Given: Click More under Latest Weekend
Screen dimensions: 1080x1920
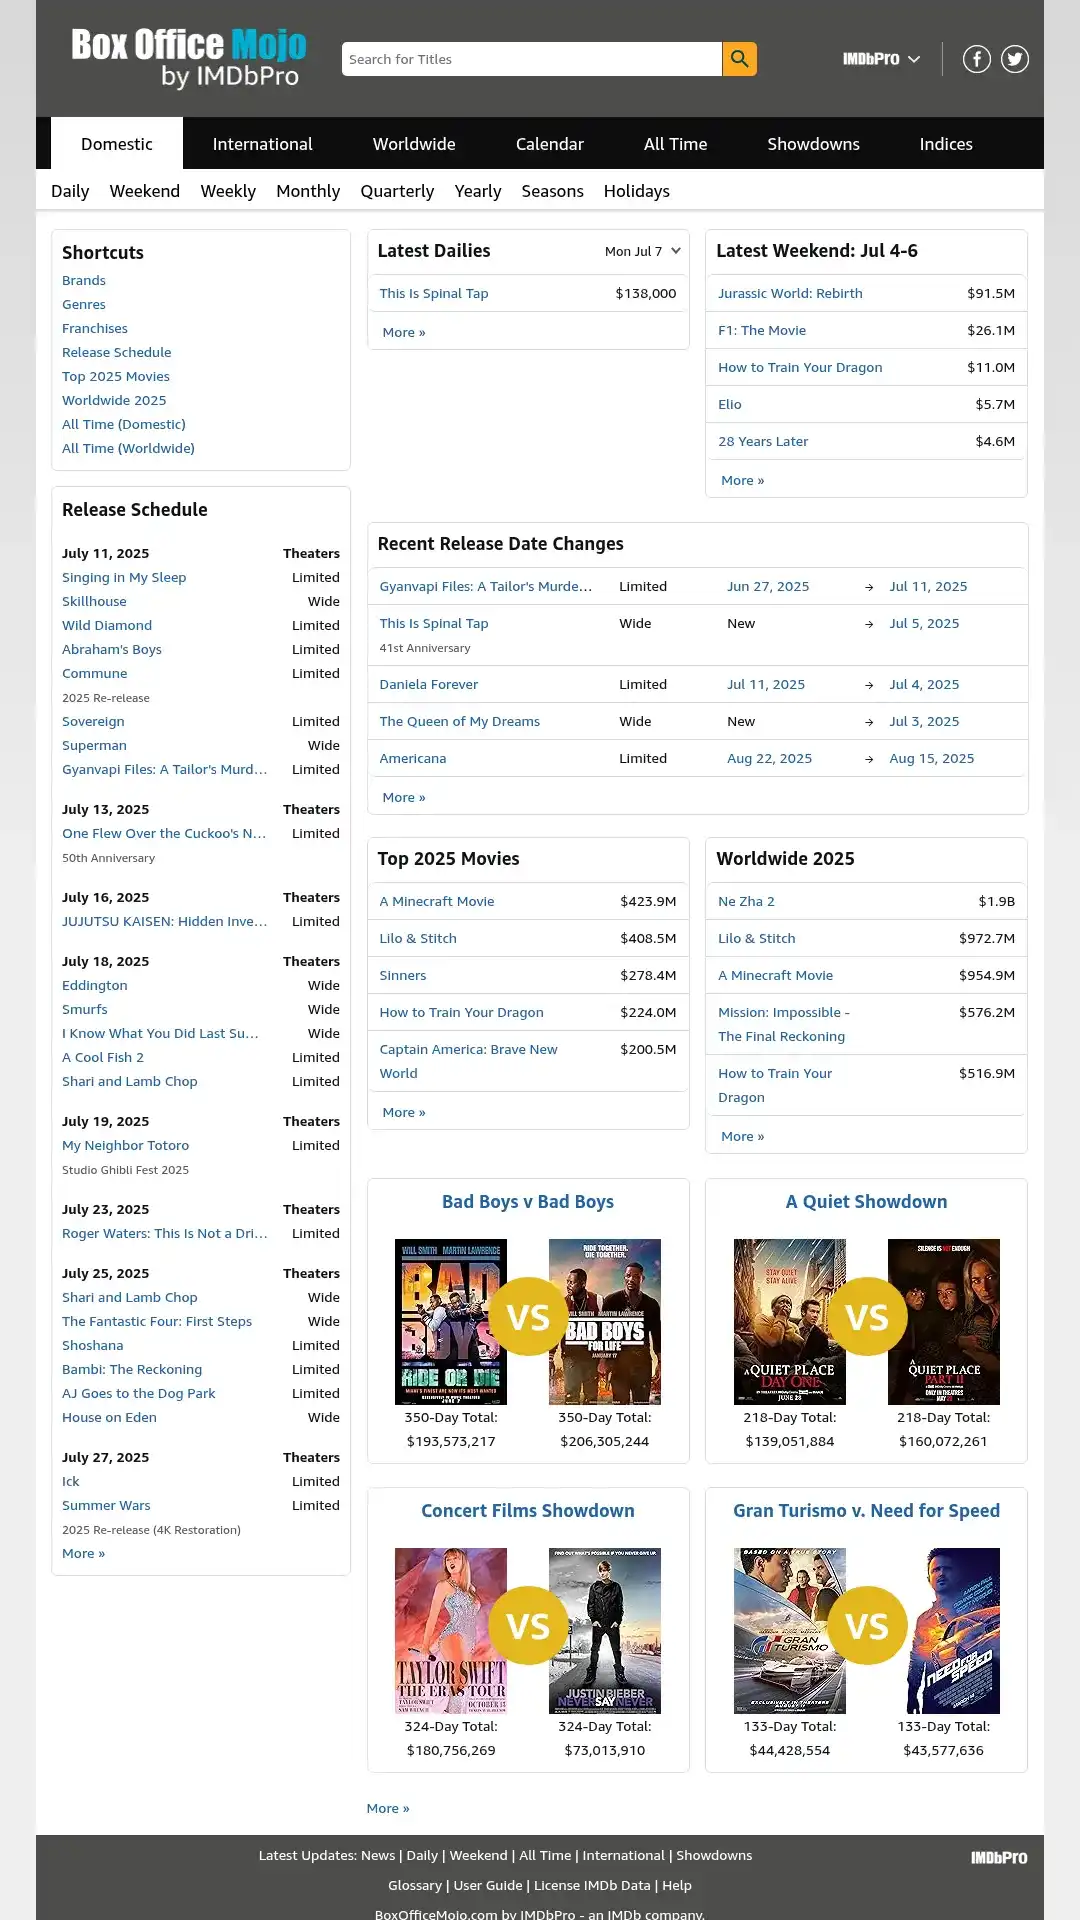Looking at the screenshot, I should (x=743, y=481).
